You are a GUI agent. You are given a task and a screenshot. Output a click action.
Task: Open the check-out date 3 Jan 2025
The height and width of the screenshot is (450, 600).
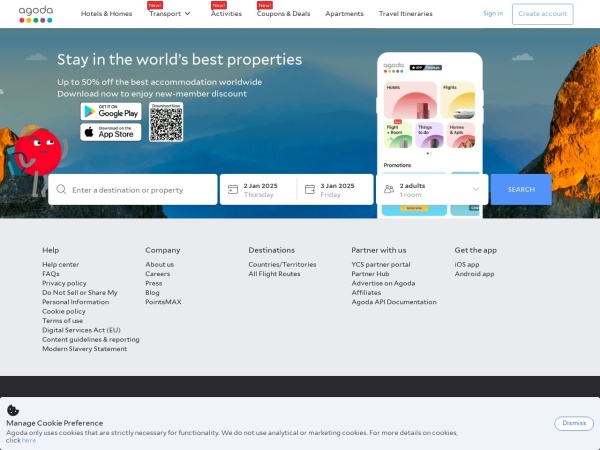click(335, 189)
